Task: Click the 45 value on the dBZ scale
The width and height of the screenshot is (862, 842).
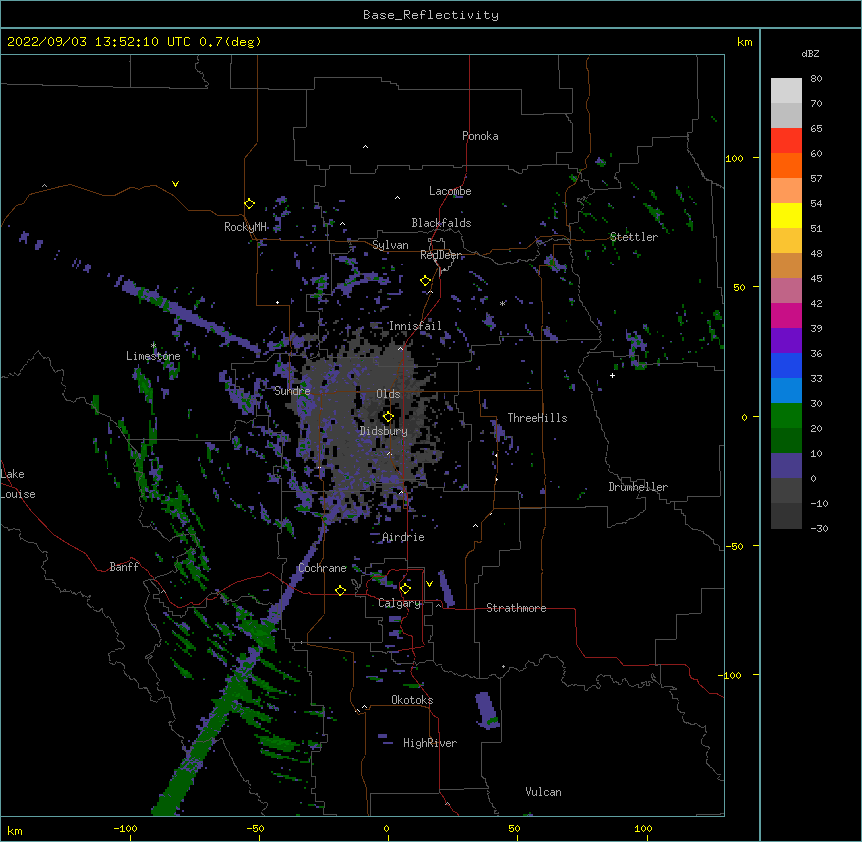Action: (x=816, y=279)
